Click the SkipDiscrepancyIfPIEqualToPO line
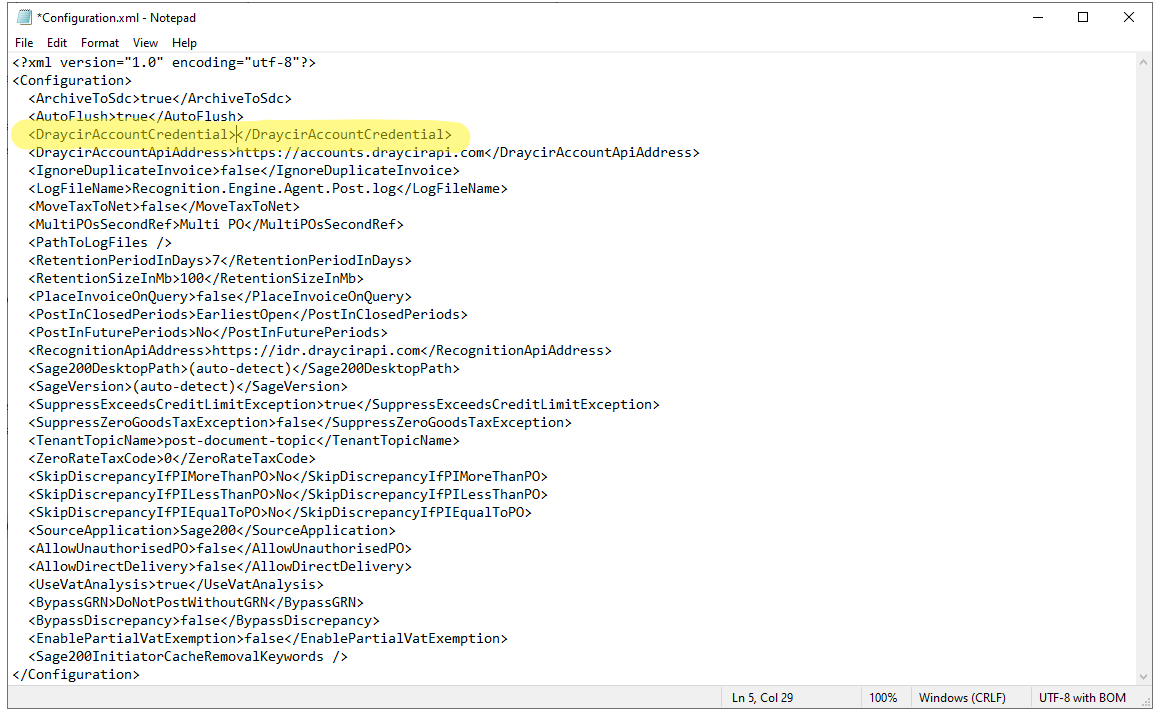 coord(280,513)
